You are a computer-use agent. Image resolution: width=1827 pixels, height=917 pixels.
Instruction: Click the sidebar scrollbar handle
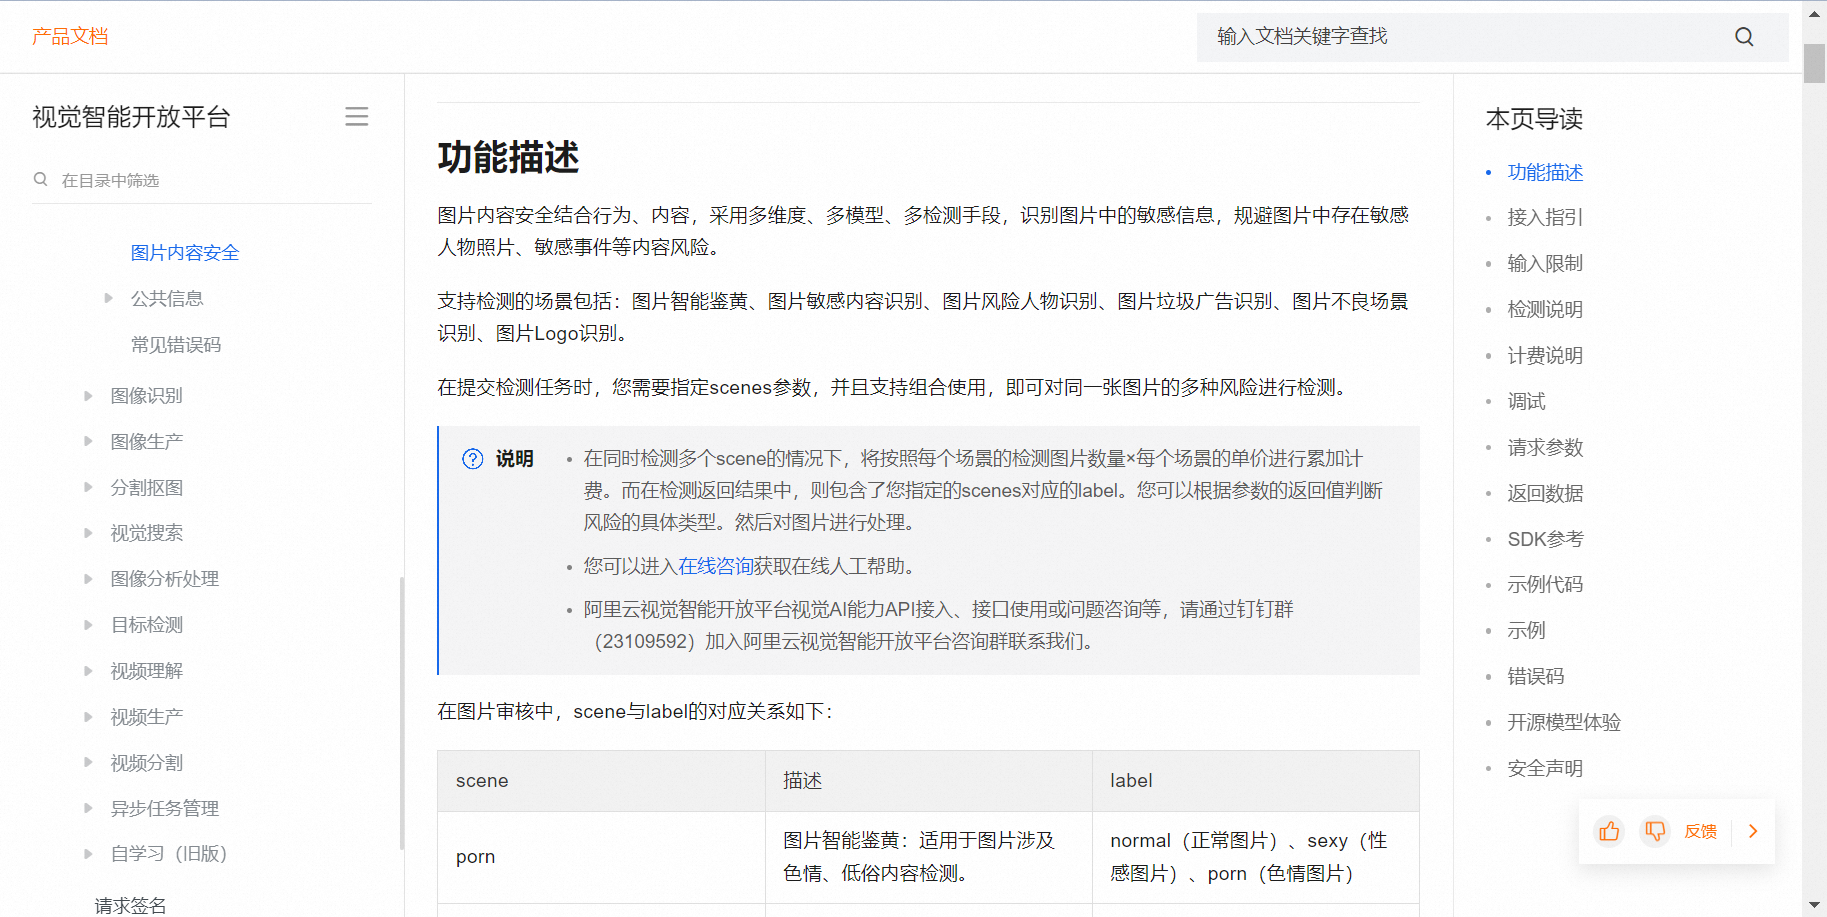[402, 713]
